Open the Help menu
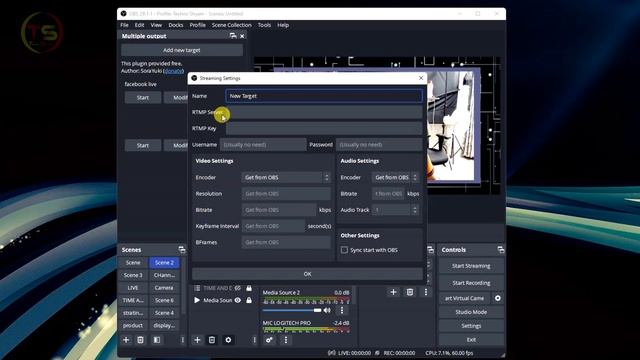This screenshot has width=640, height=360. (x=283, y=25)
